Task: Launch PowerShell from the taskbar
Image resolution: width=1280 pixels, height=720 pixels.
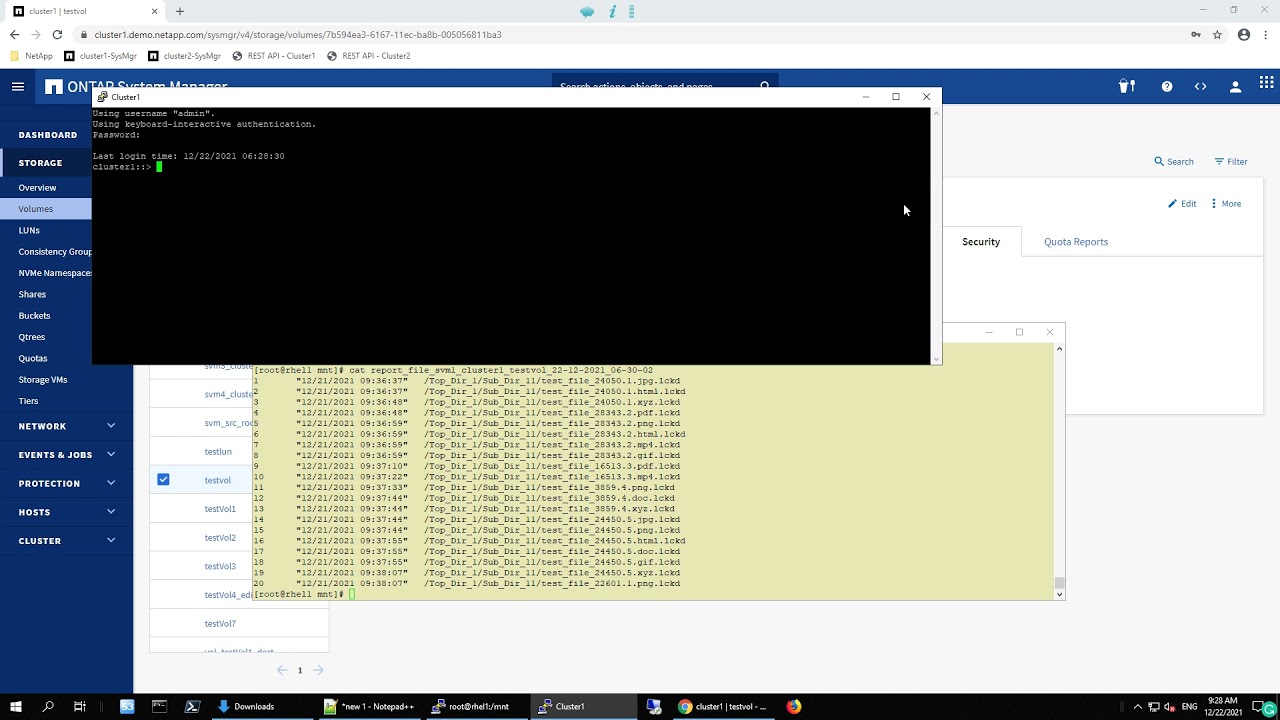Action: [192, 706]
